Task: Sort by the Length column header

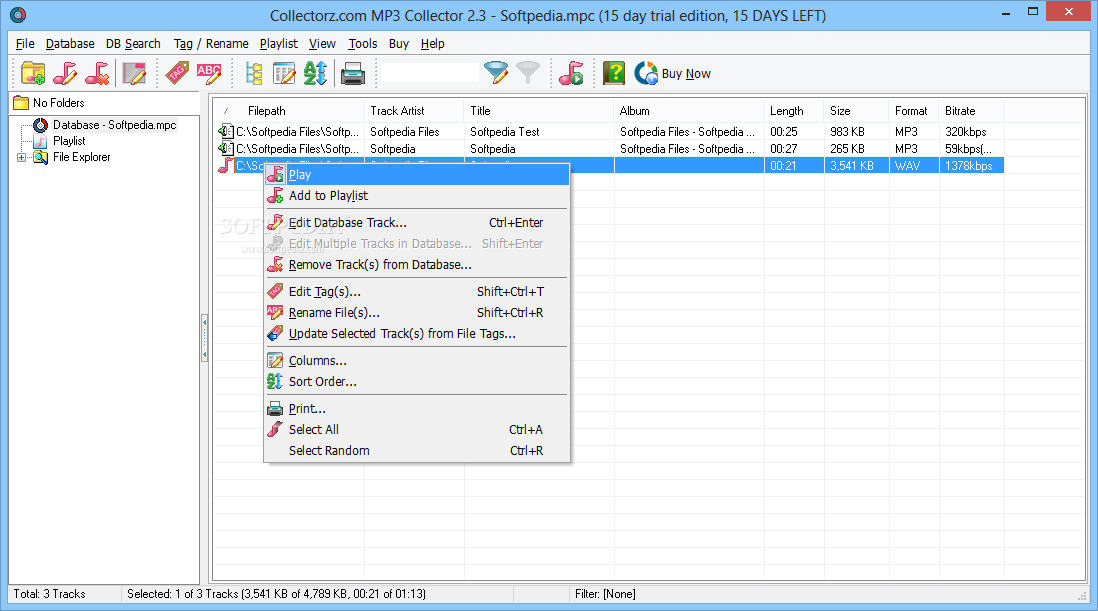Action: [x=794, y=111]
